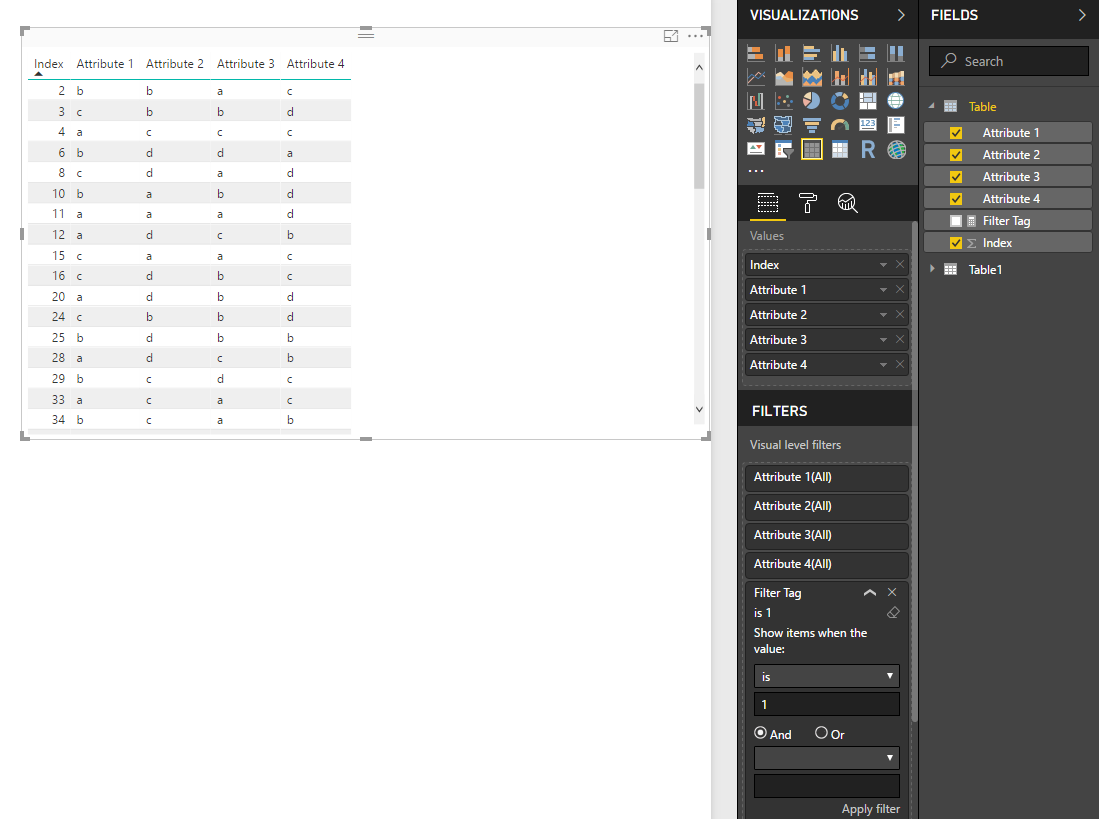Select the filled map visual
1099x819 pixels.
tap(756, 125)
